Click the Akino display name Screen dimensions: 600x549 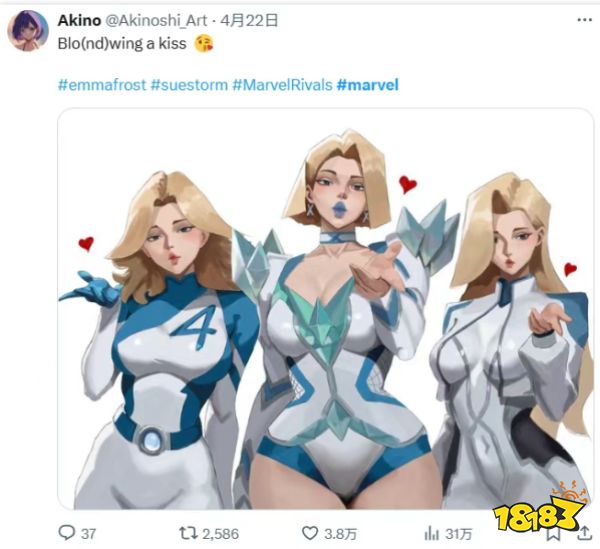tap(79, 20)
